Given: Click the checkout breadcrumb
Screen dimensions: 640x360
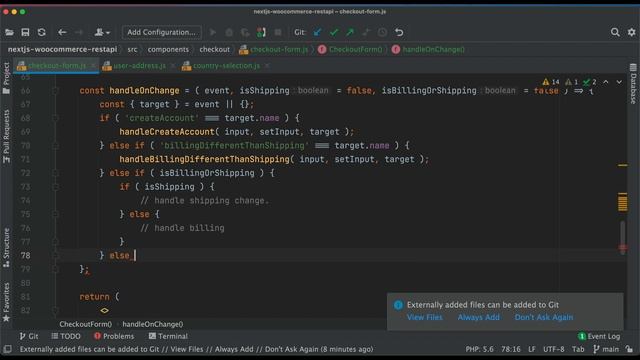Looking at the screenshot, I should click(x=214, y=49).
